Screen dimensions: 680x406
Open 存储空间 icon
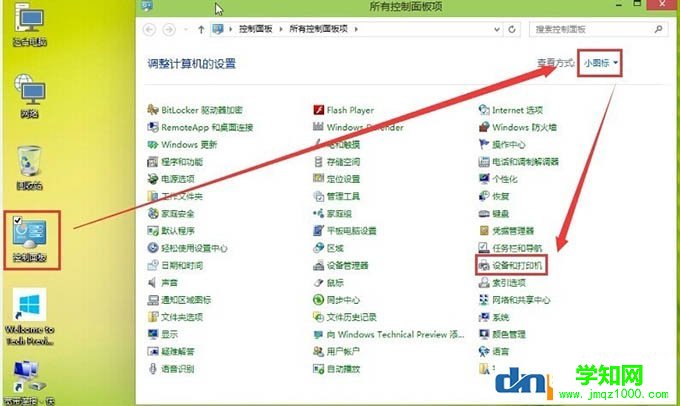(318, 162)
